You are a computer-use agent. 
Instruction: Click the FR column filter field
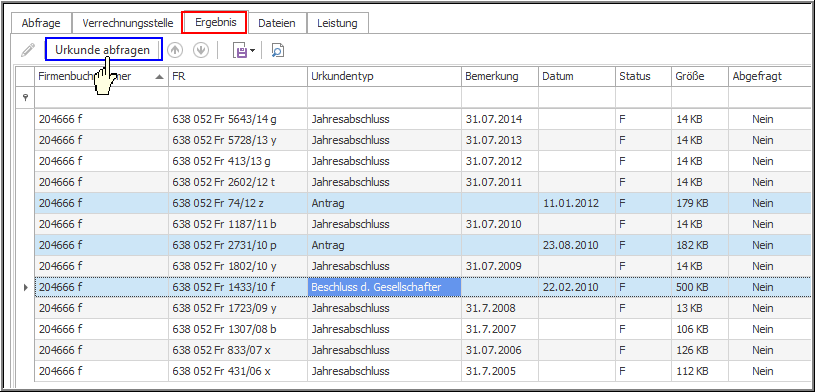(x=238, y=97)
